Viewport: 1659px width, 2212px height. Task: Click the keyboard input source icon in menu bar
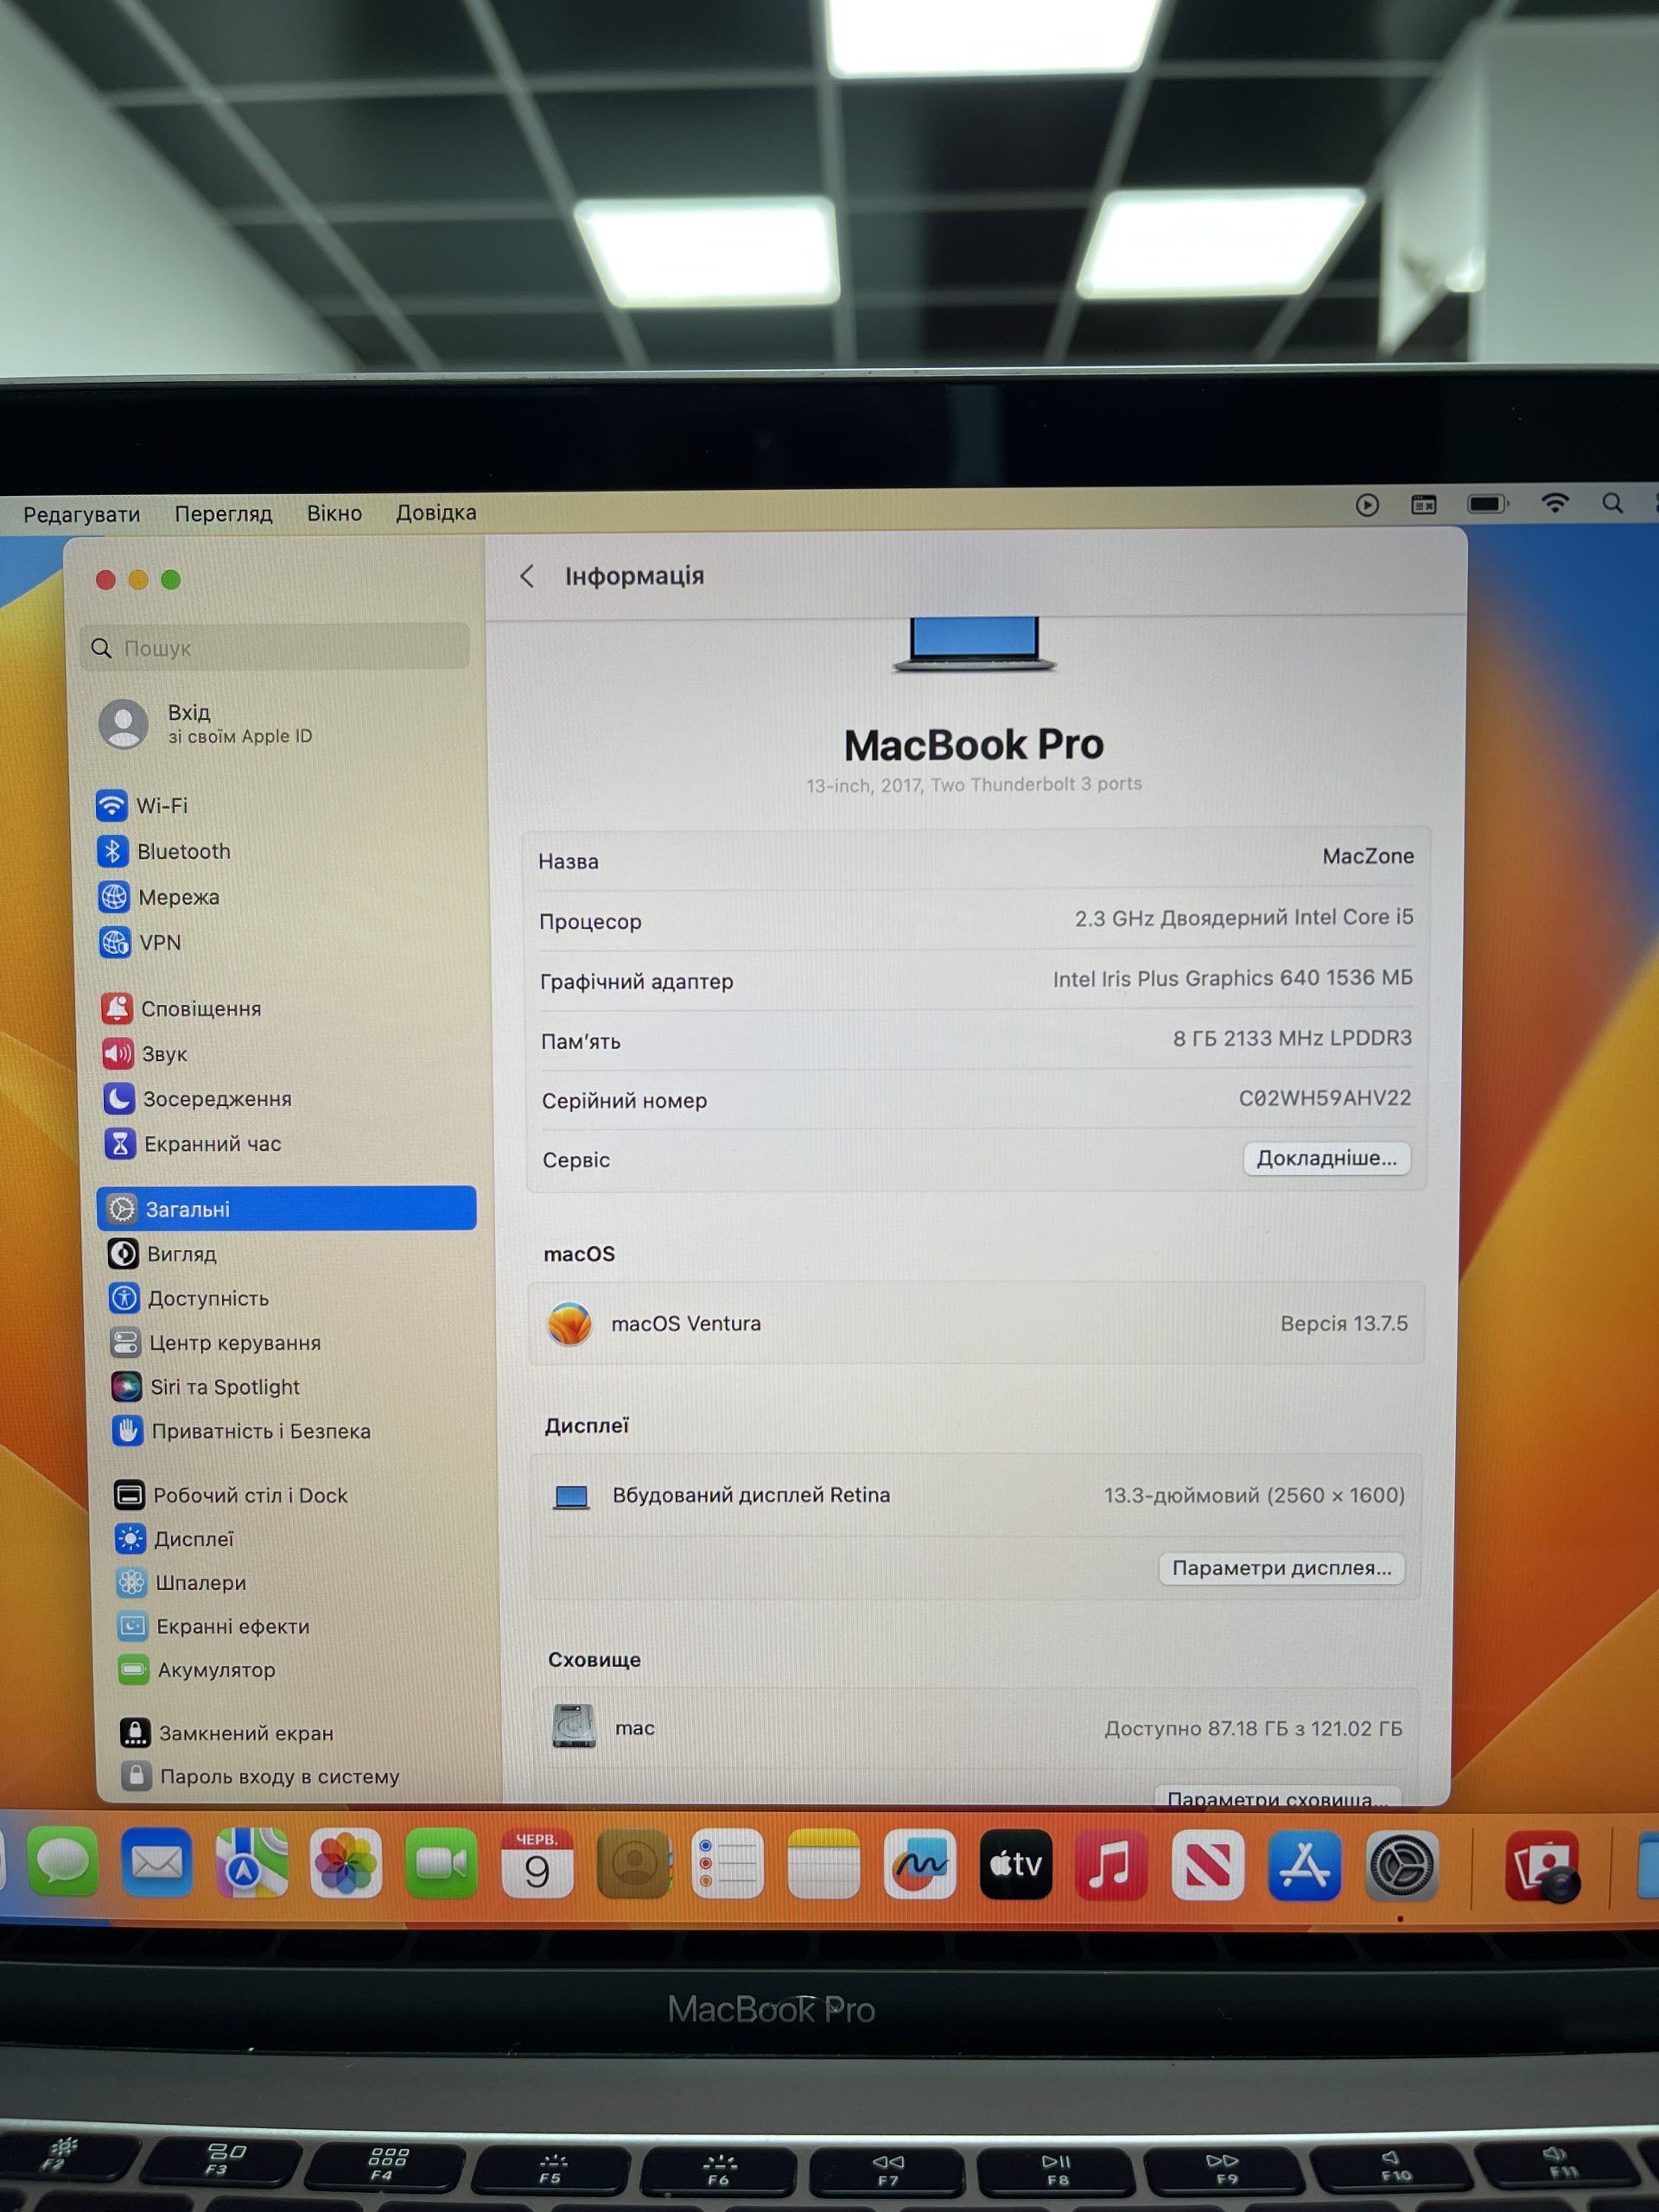tap(1423, 505)
